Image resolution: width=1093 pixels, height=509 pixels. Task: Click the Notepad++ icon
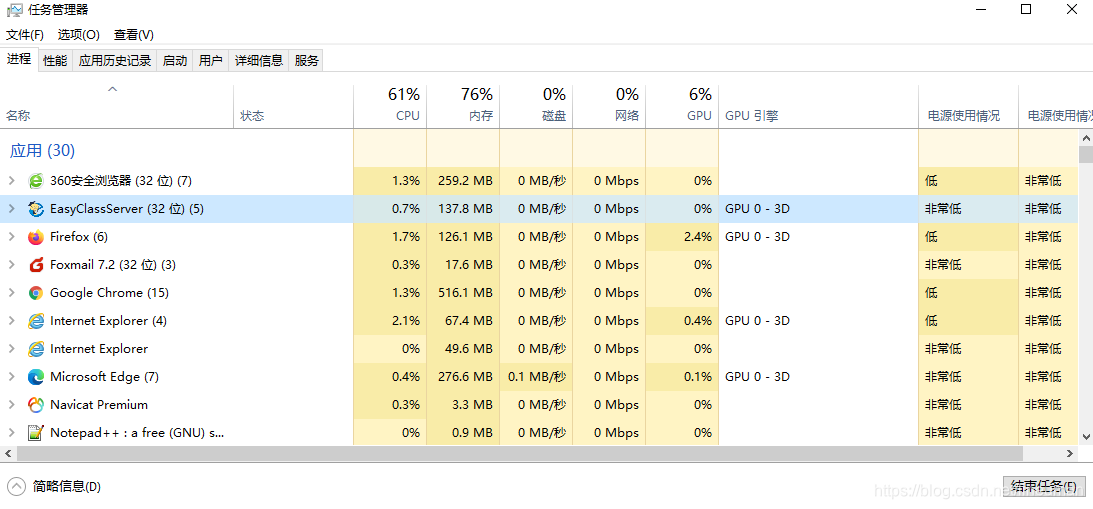coord(36,432)
